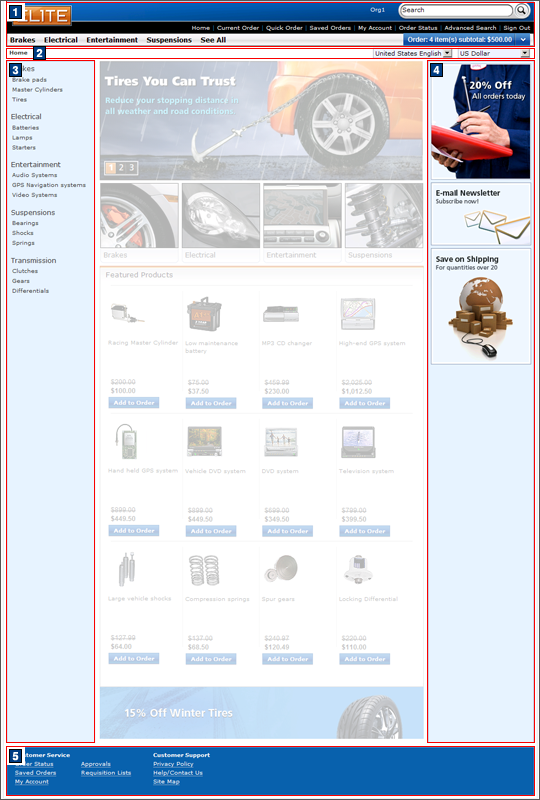Click into the Search field
The image size is (540, 800).
point(456,10)
